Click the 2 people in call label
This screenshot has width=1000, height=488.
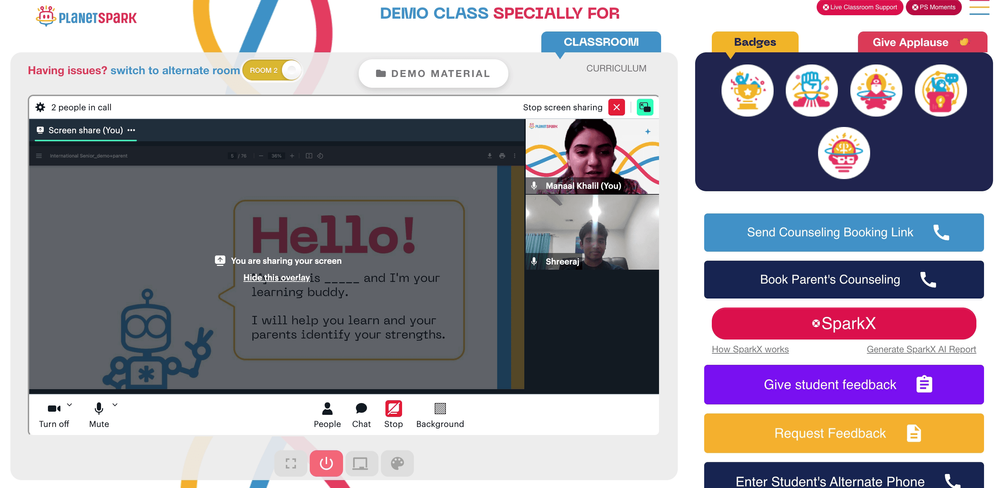click(81, 107)
